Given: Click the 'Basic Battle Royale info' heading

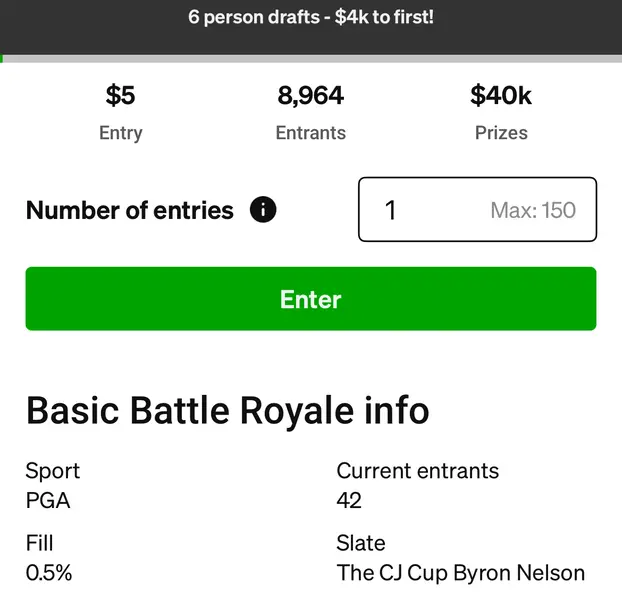Looking at the screenshot, I should 227,410.
